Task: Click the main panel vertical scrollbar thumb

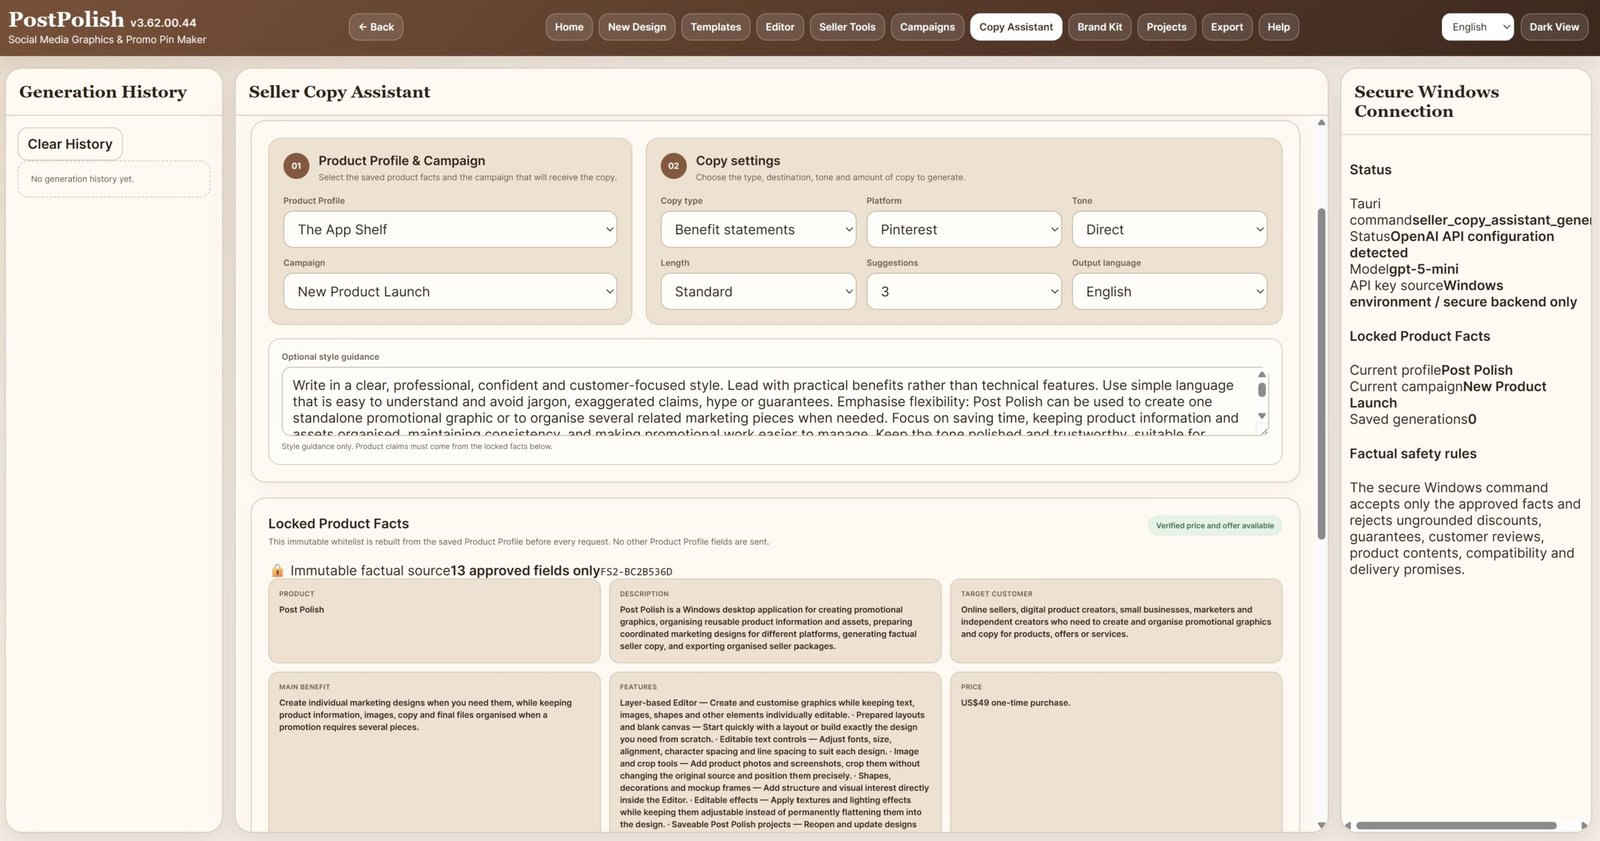Action: 1321,374
